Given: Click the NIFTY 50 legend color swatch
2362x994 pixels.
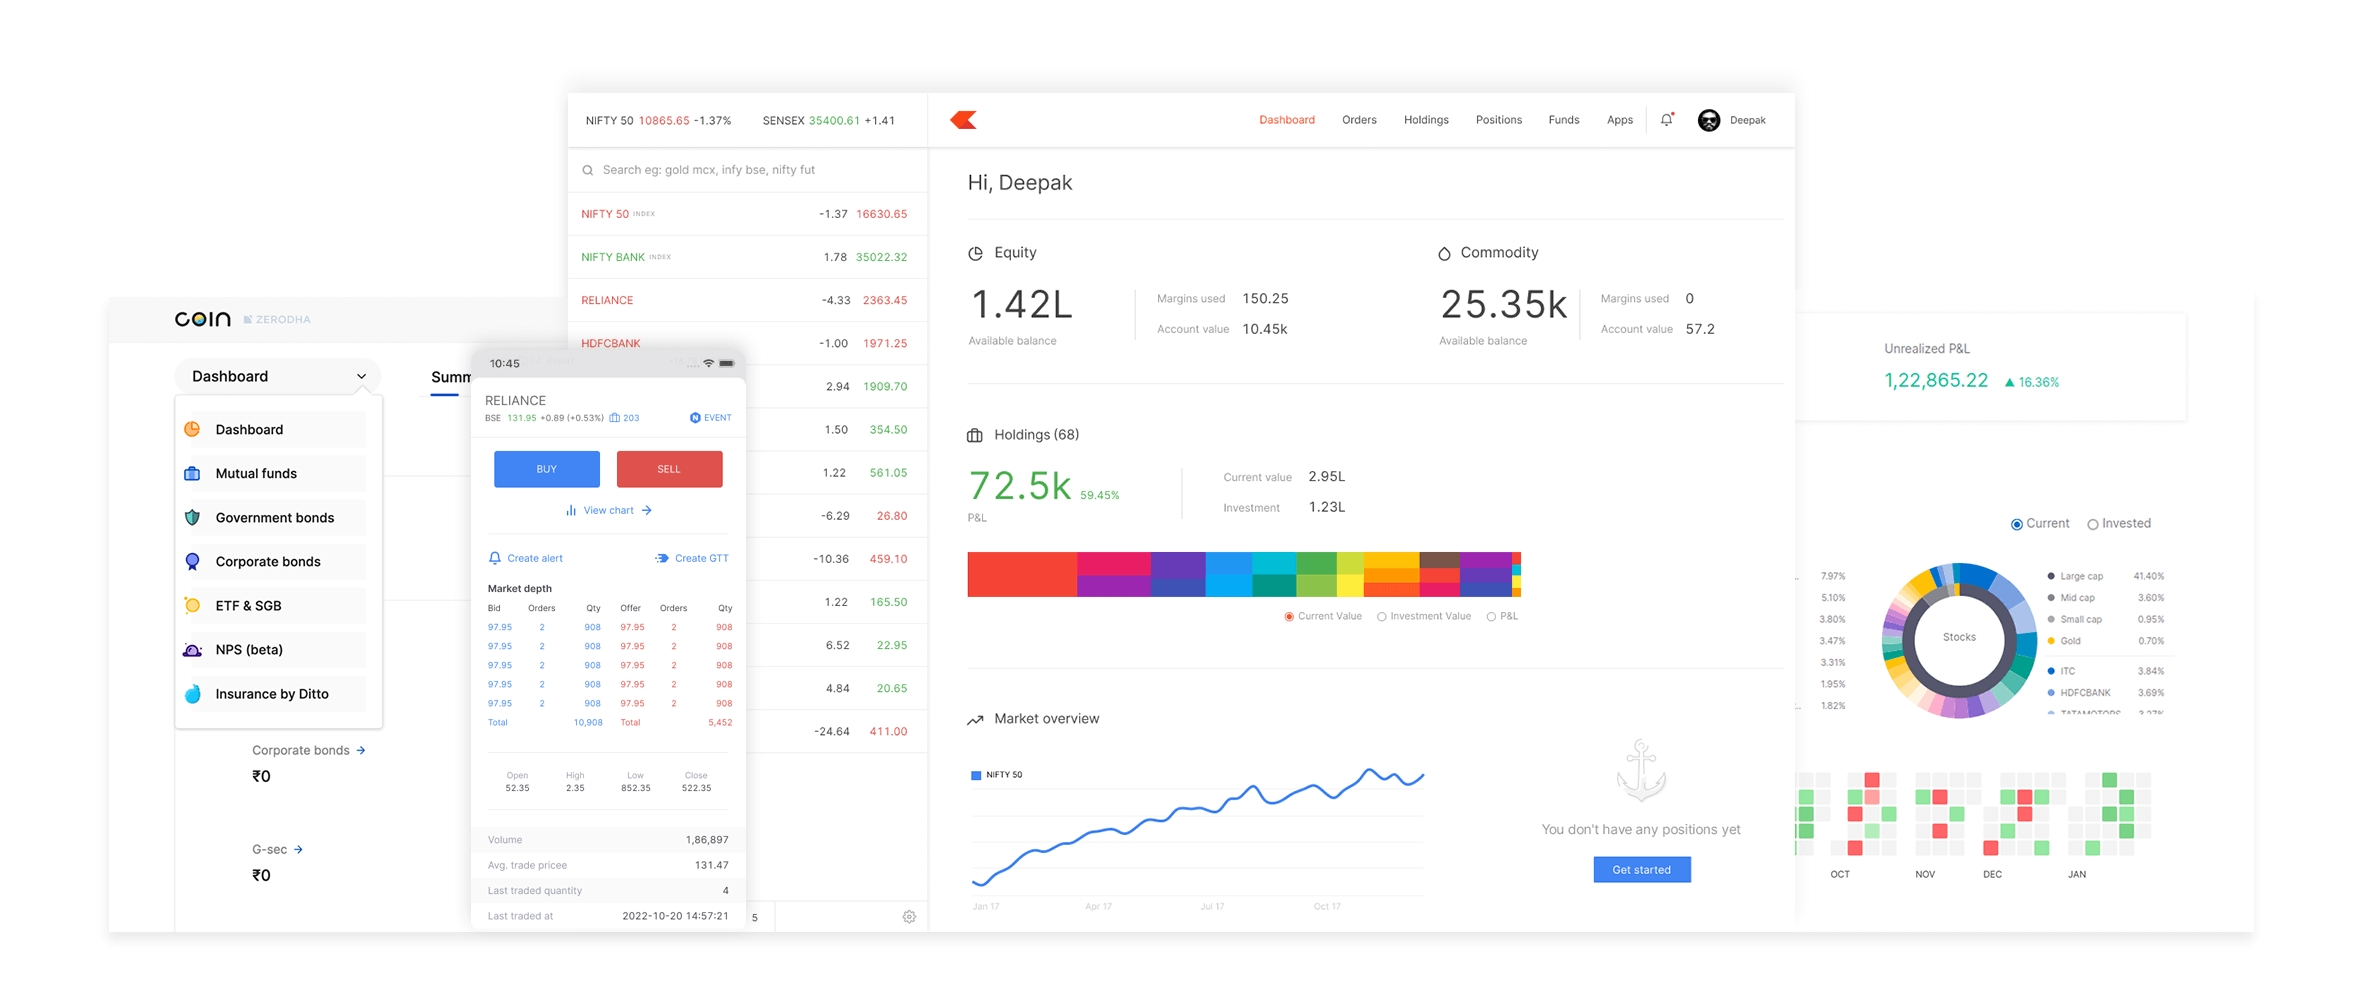Looking at the screenshot, I should click(976, 773).
